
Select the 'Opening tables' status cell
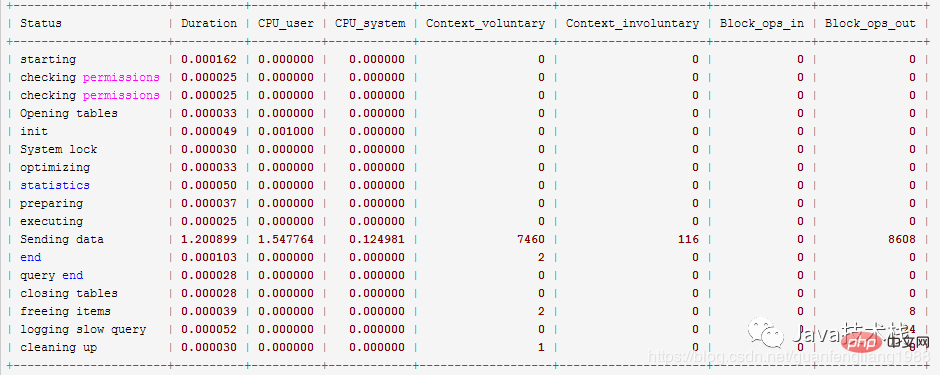point(69,113)
